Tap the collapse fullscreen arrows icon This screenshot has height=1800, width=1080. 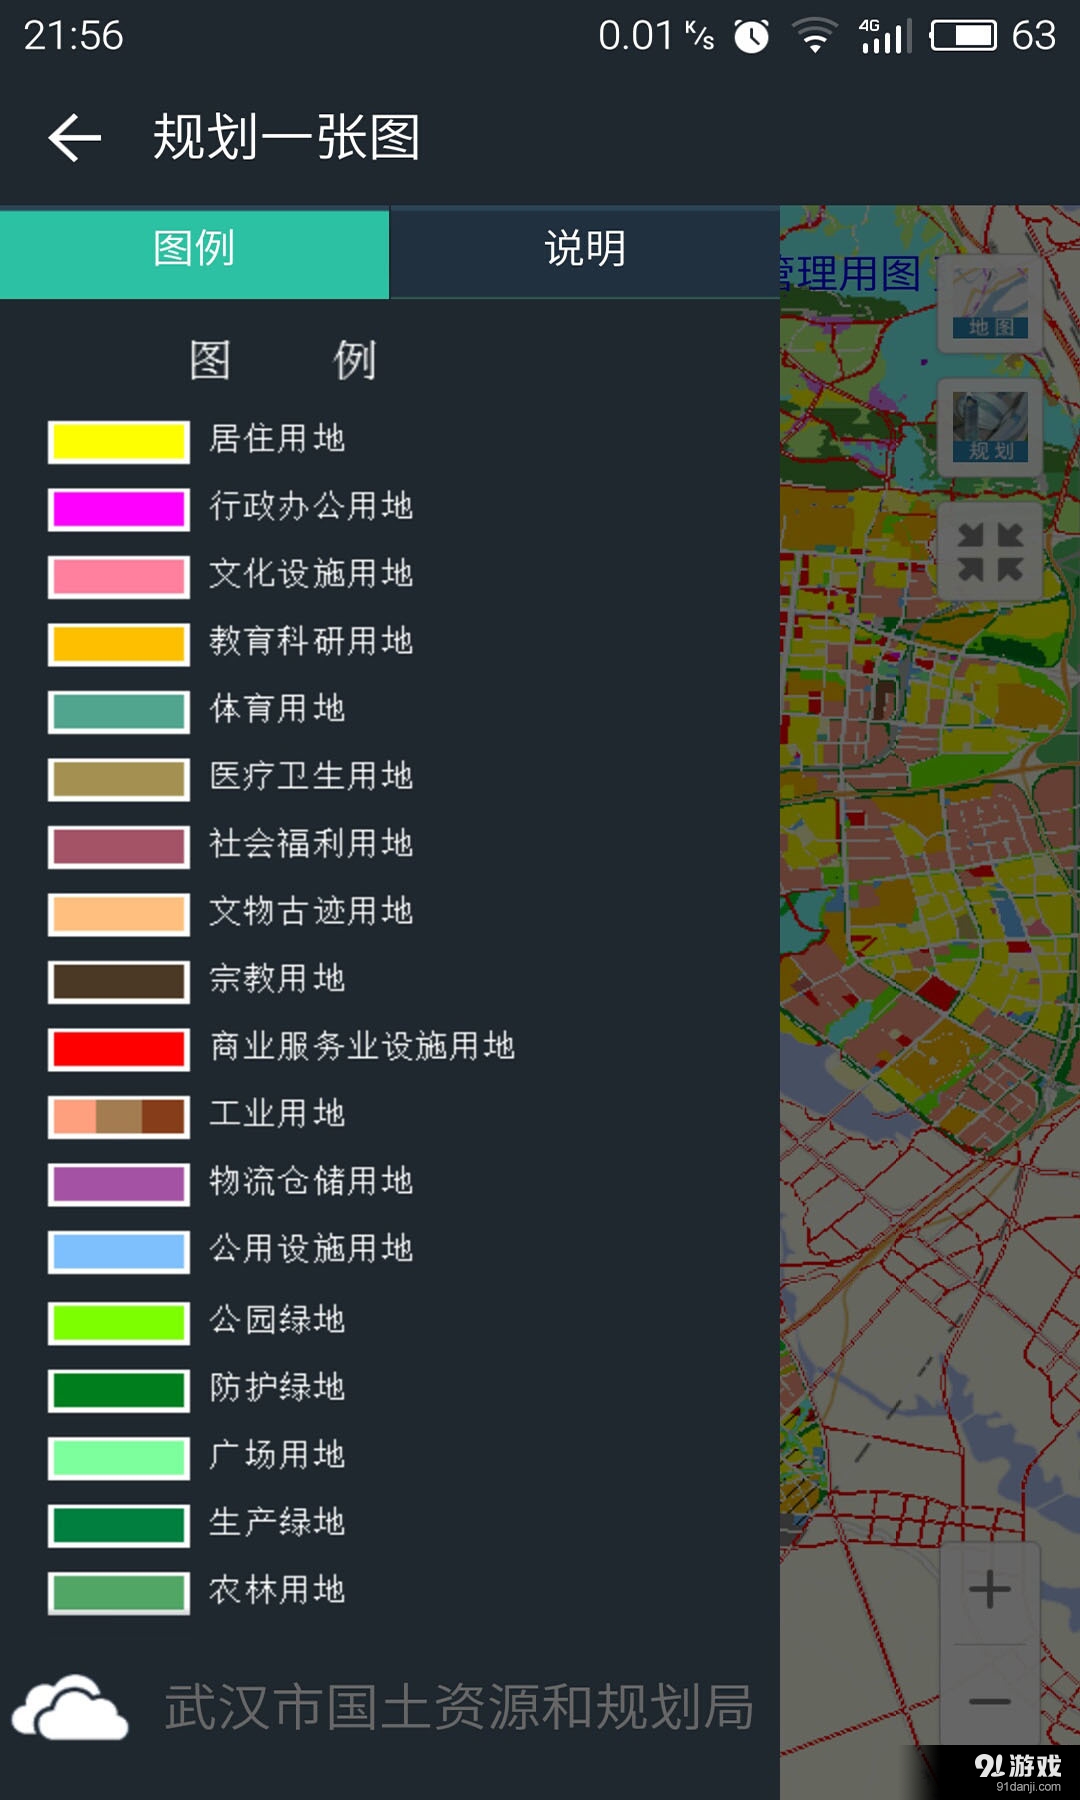[x=990, y=551]
